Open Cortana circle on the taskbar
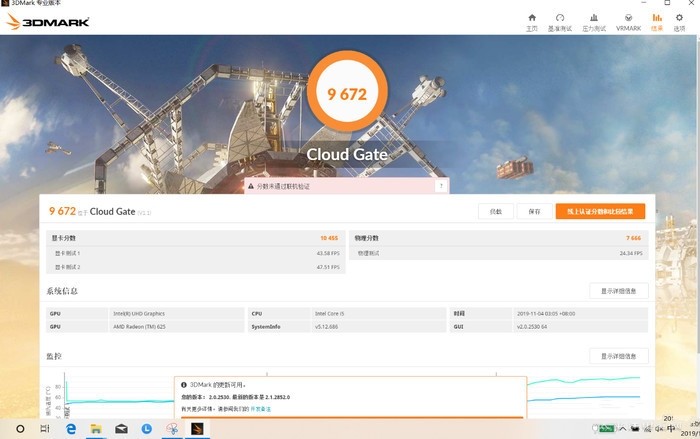The image size is (700, 439). 20,429
